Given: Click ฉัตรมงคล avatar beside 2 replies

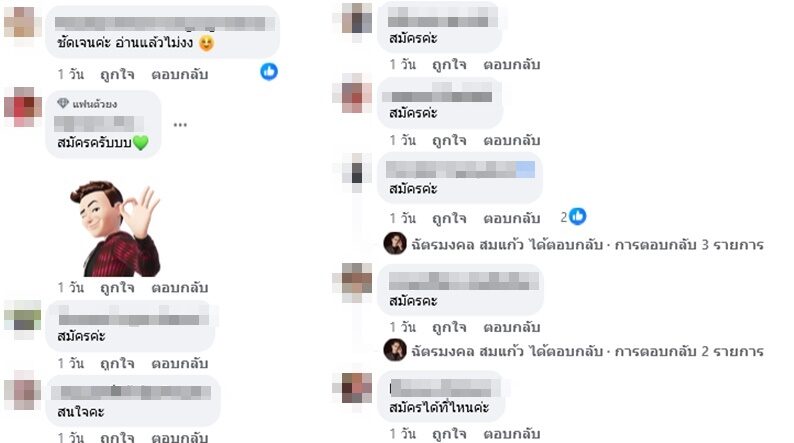Looking at the screenshot, I should click(x=395, y=350).
